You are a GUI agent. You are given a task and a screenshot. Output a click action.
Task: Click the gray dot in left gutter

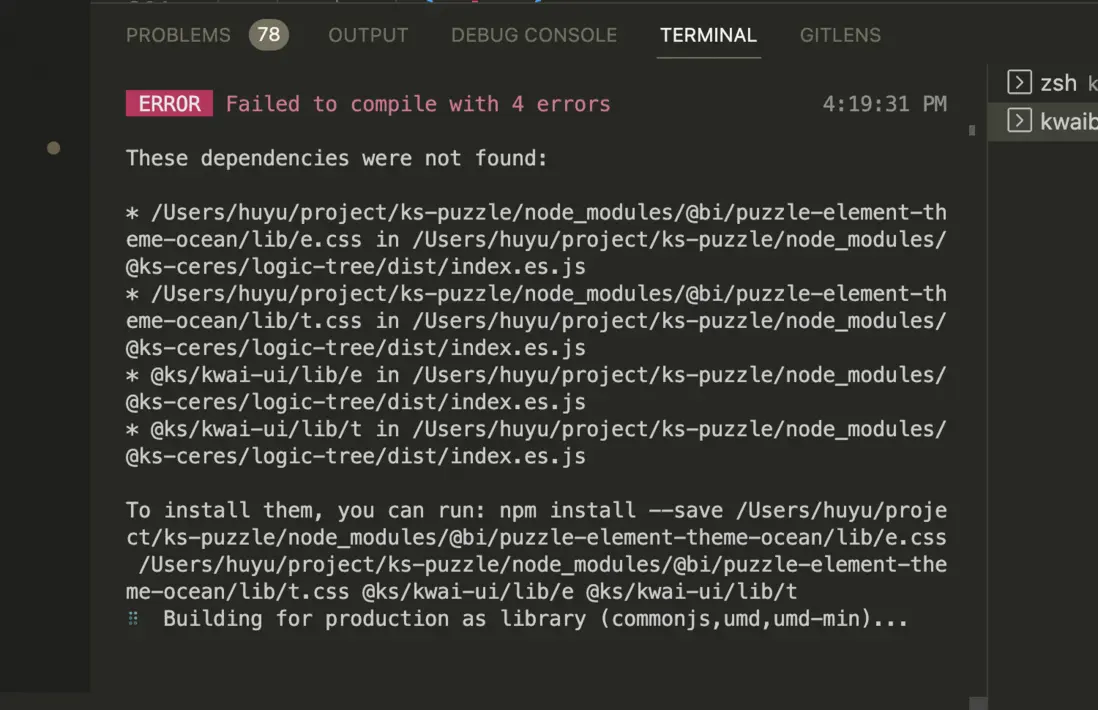54,148
